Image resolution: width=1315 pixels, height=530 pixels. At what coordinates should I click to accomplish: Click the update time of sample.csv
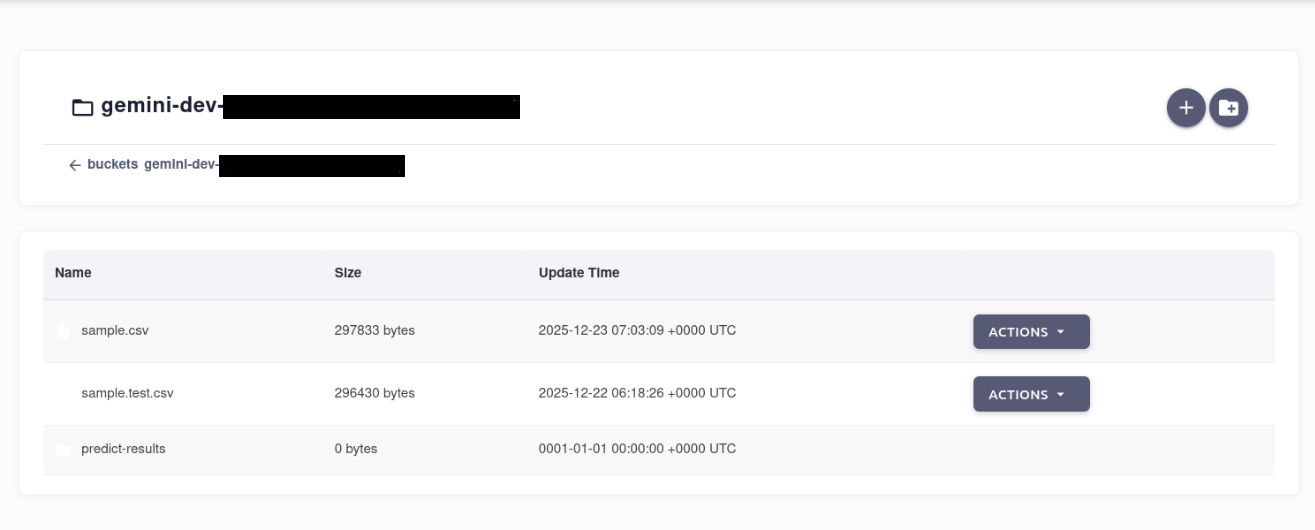[x=637, y=330]
